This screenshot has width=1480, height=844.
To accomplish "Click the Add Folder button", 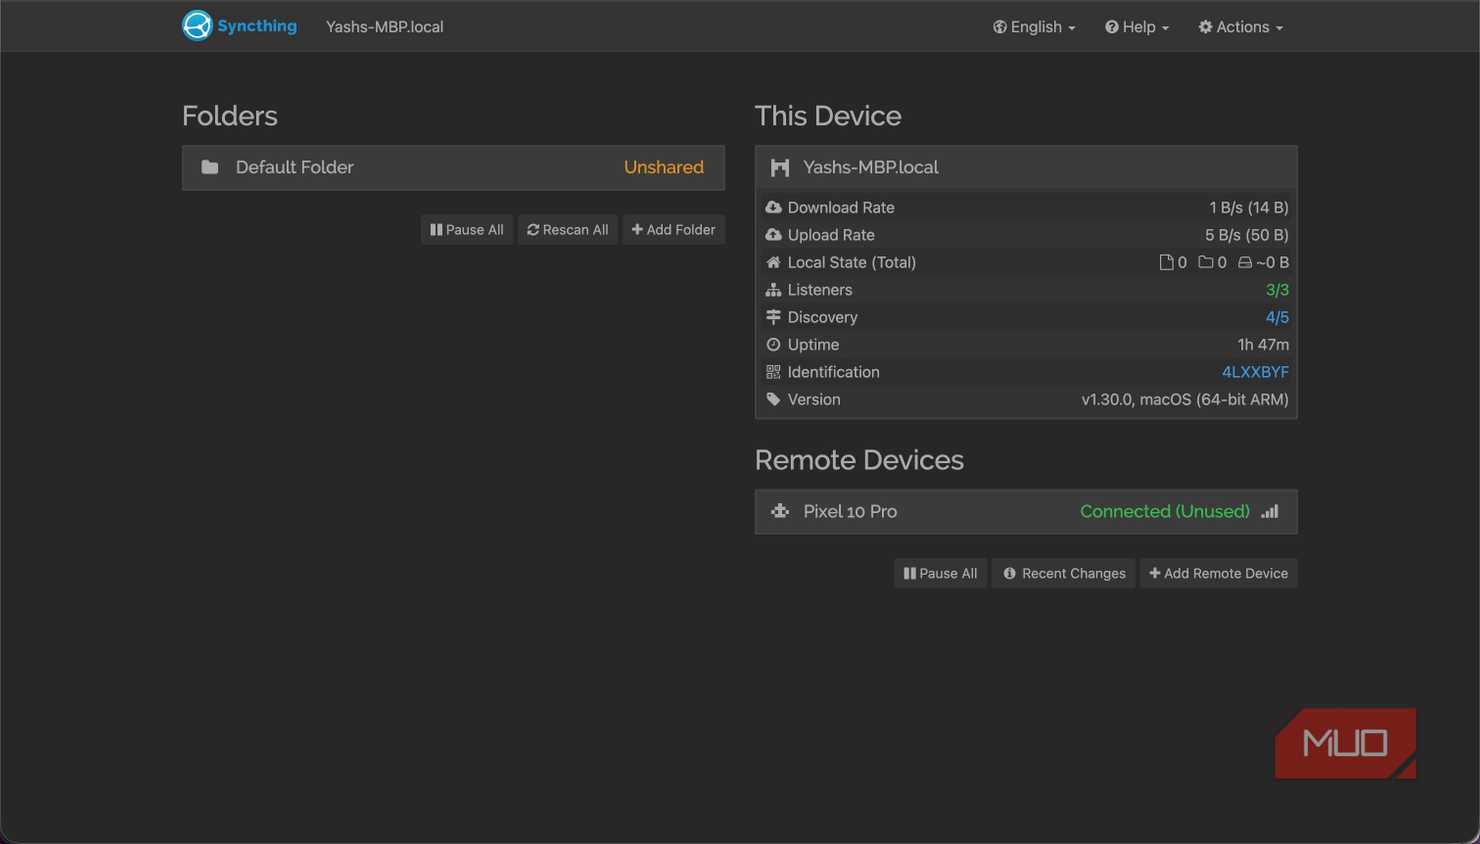I will tap(674, 230).
